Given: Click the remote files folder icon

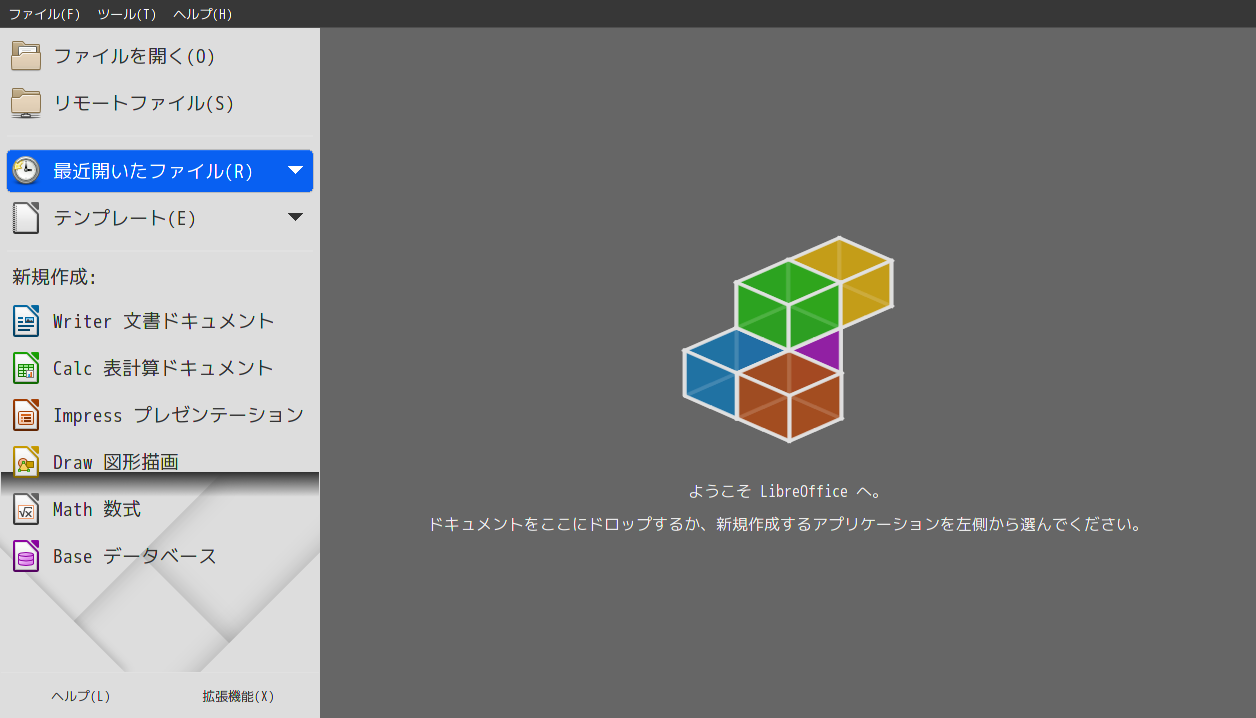Looking at the screenshot, I should point(26,103).
